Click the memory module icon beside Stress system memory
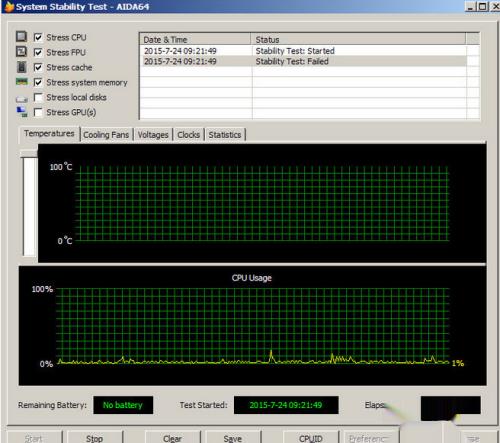500x443 pixels. (x=21, y=81)
